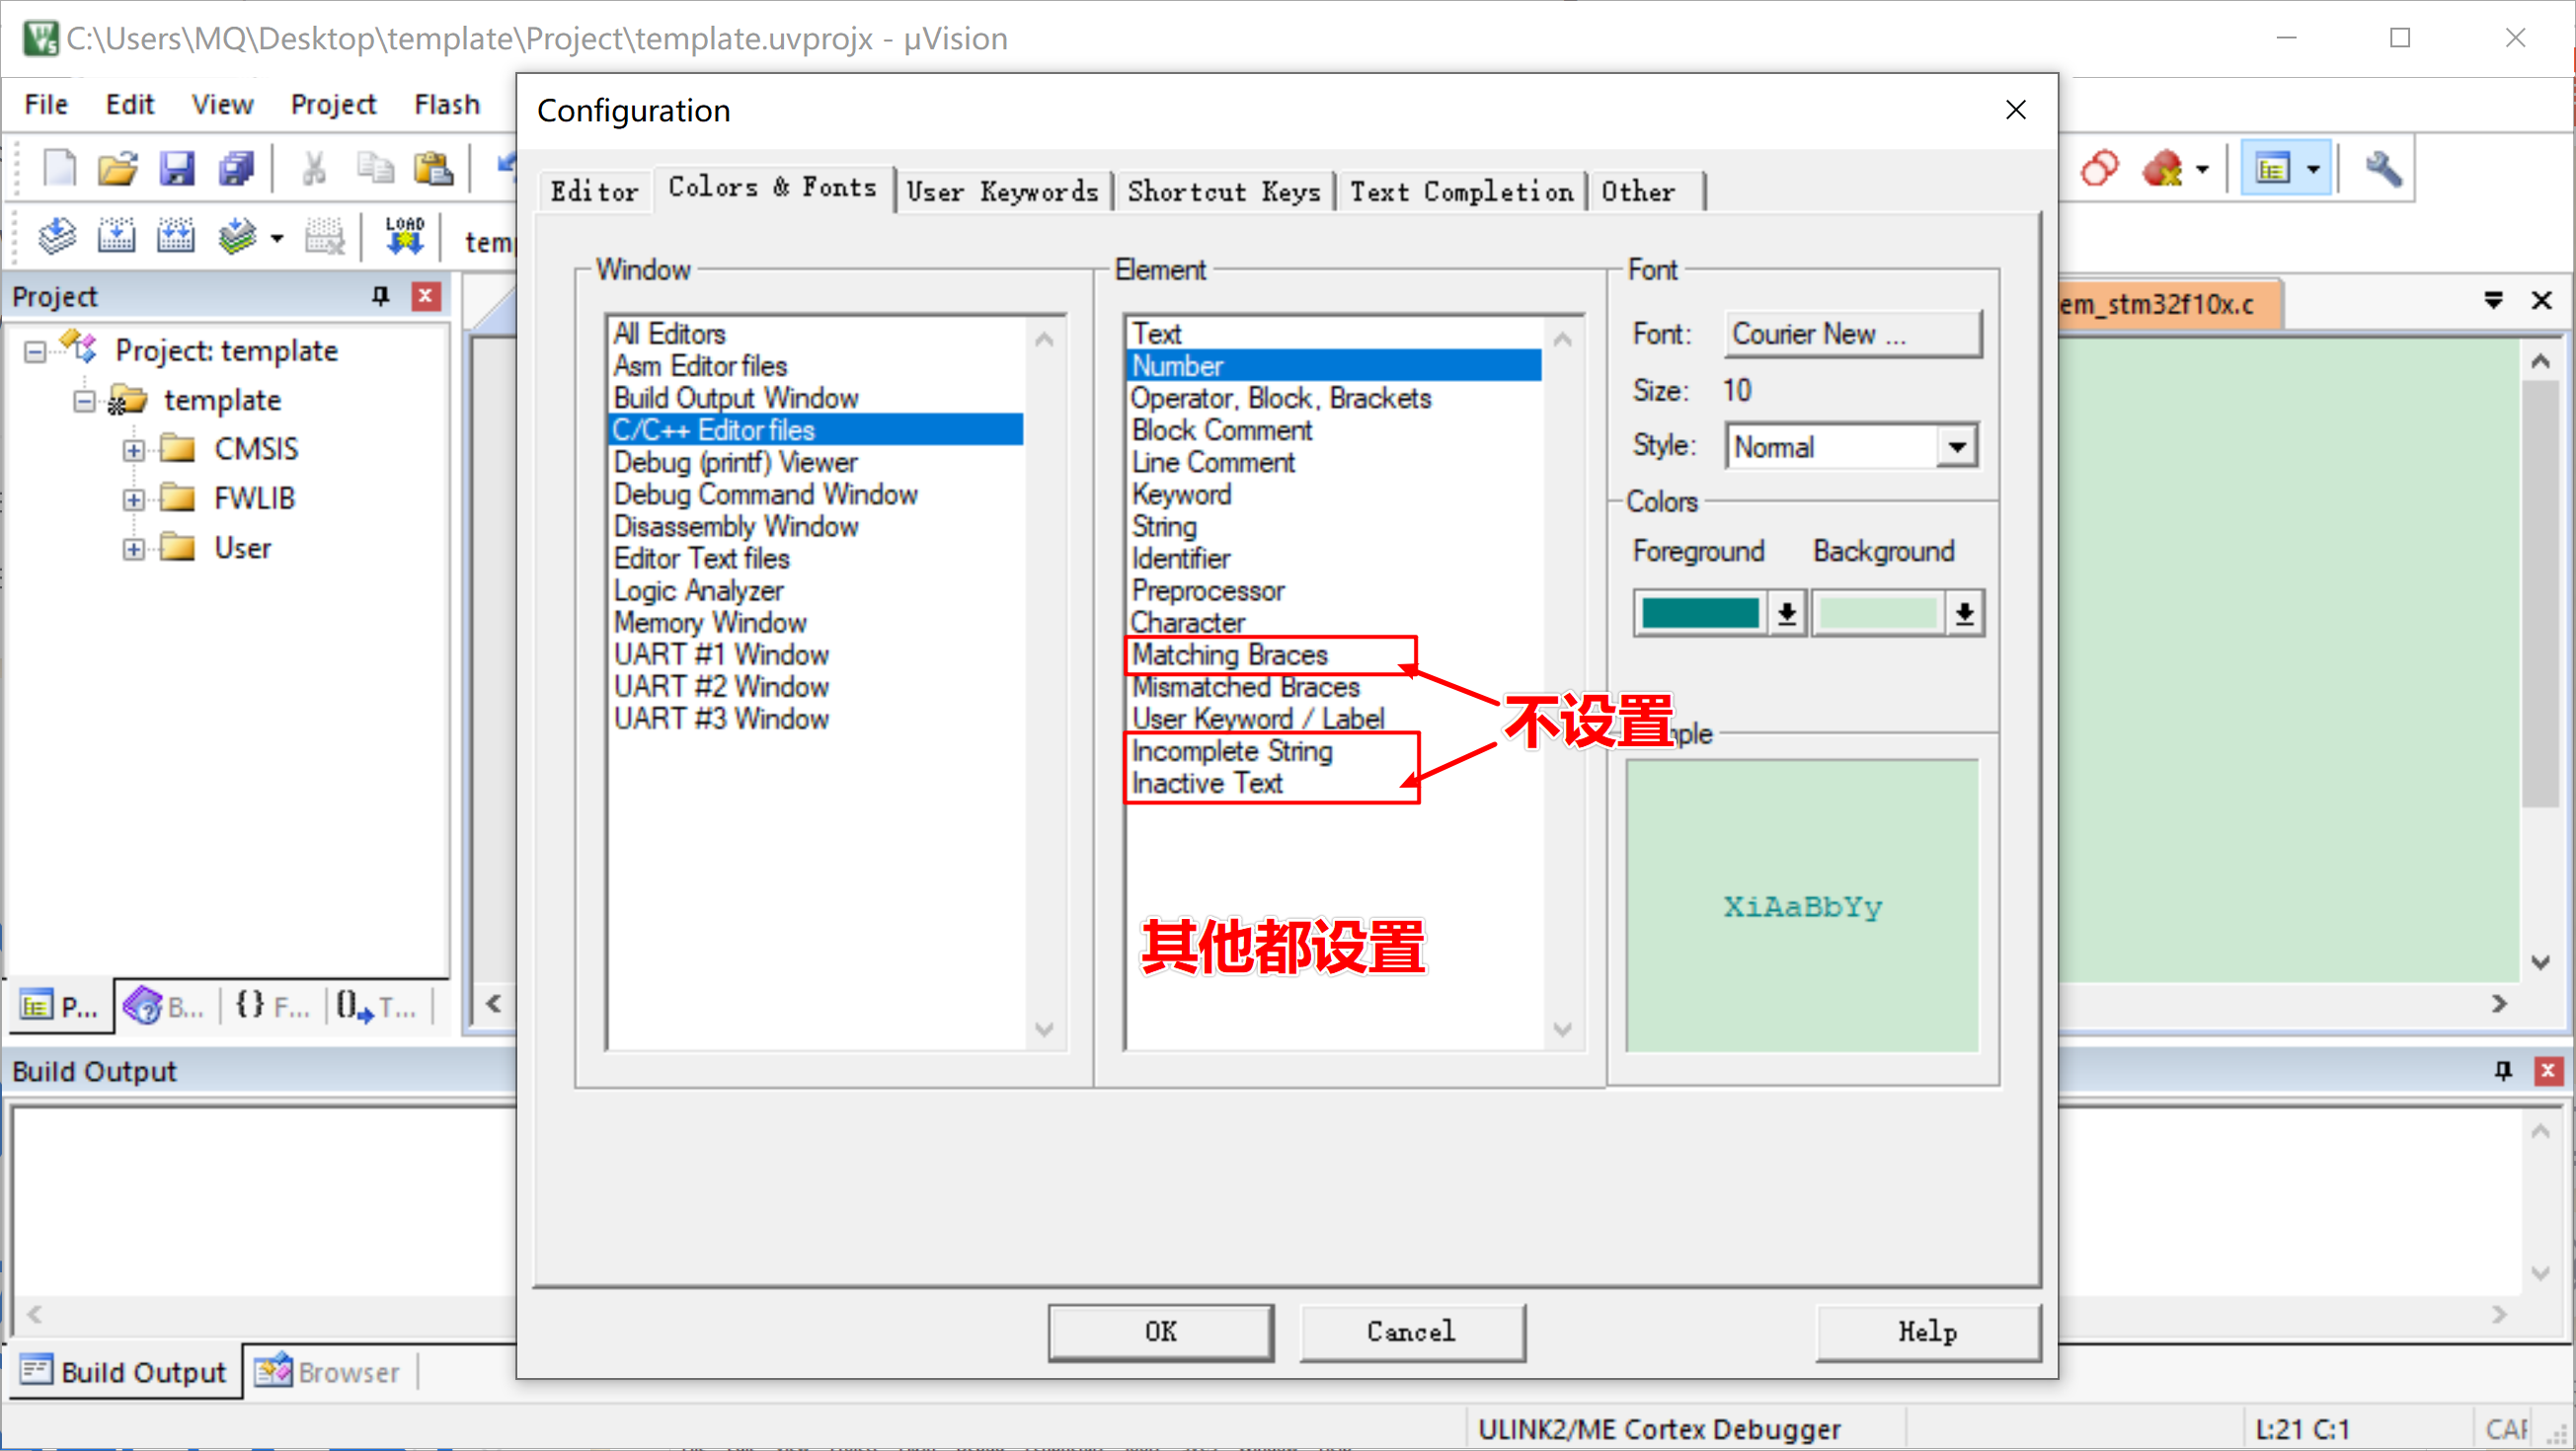2576x1451 pixels.
Task: Open the Style Normal dropdown
Action: tap(1955, 446)
